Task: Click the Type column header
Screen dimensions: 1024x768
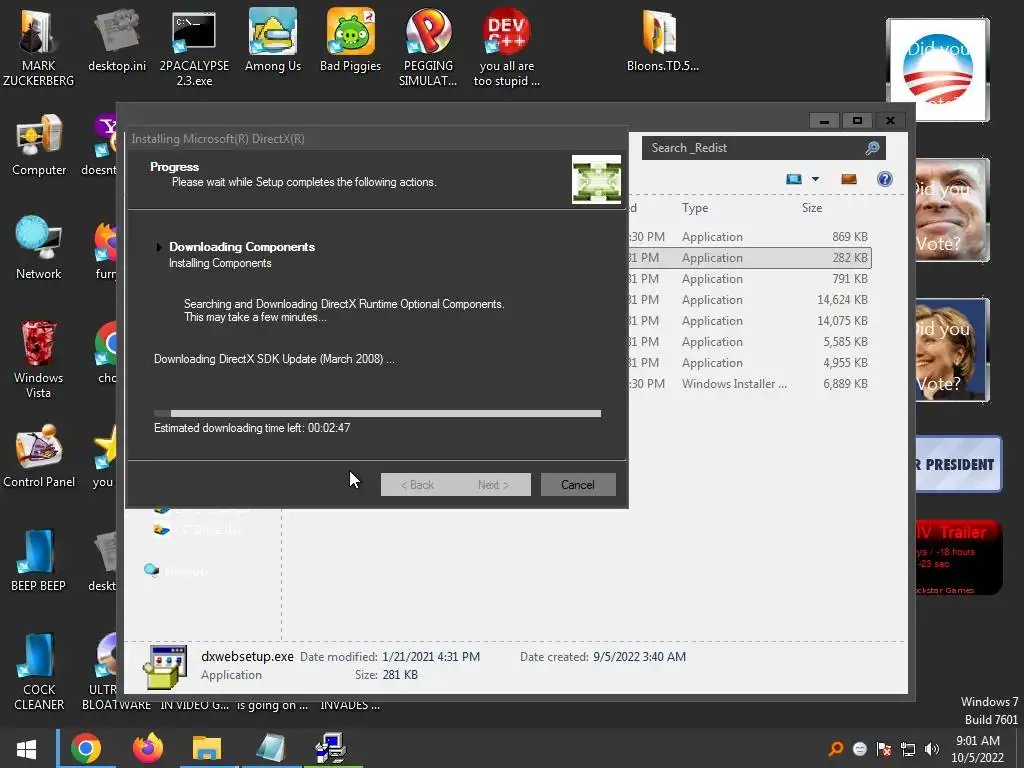Action: coord(695,208)
